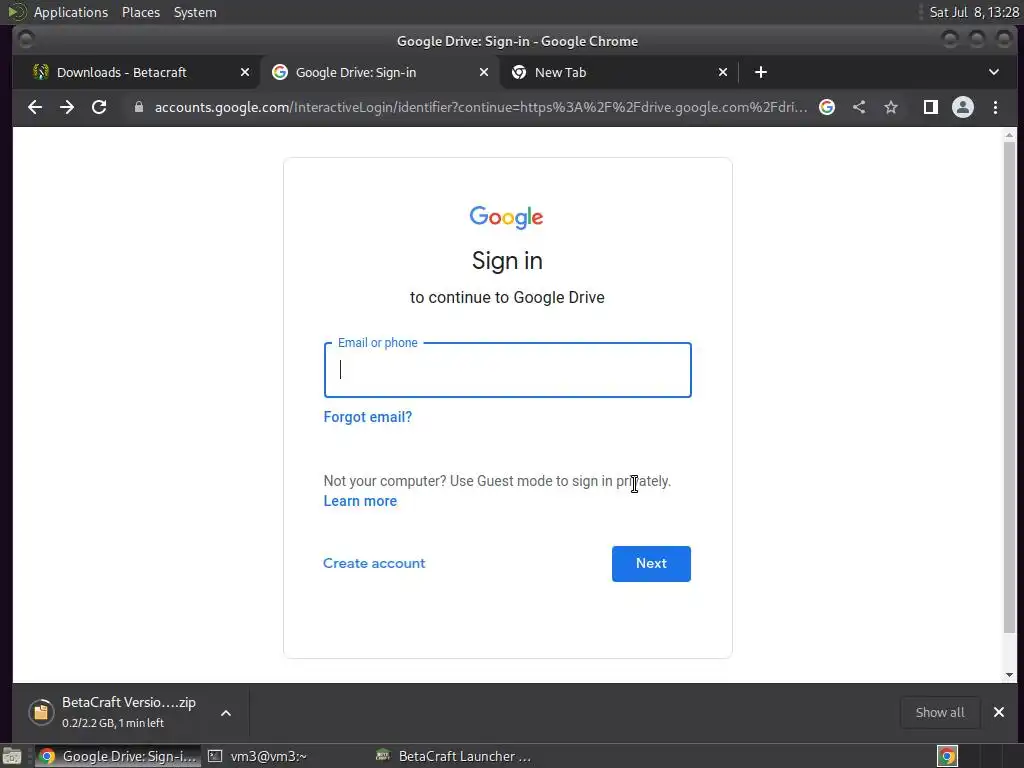View site security lock info
This screenshot has width=1024, height=768.
(x=138, y=107)
